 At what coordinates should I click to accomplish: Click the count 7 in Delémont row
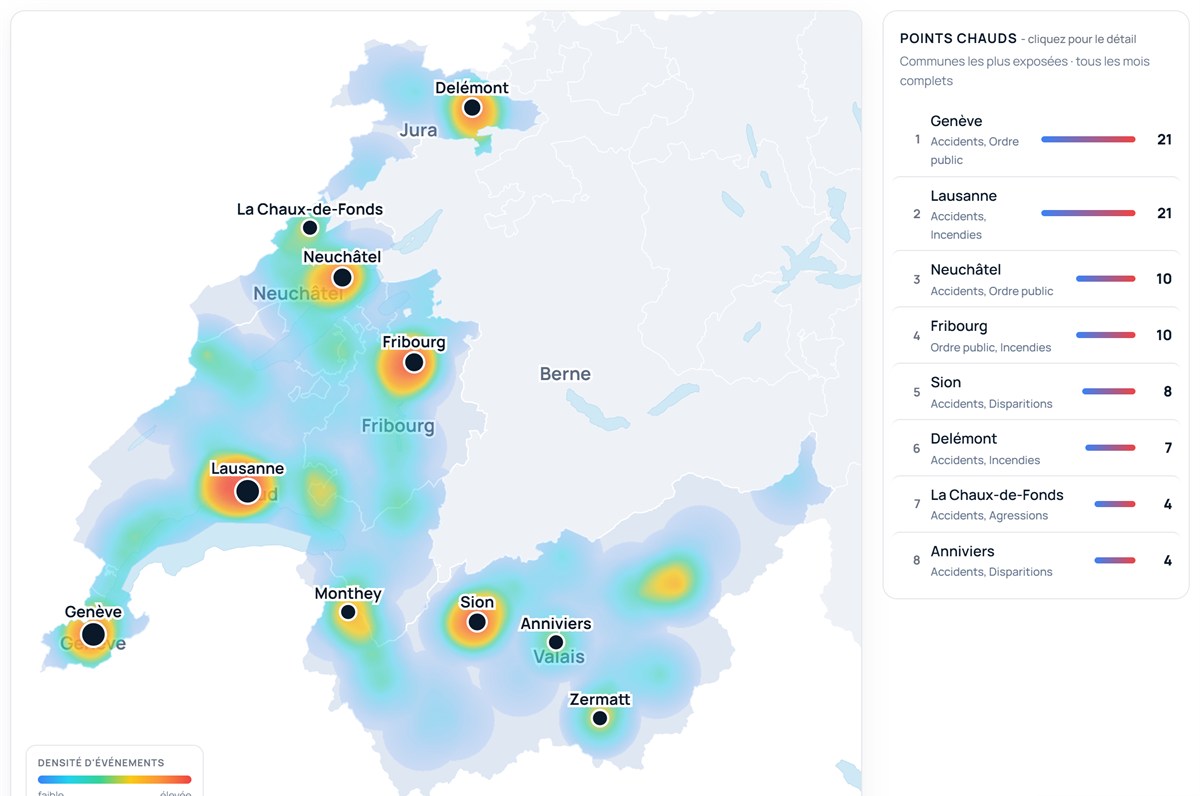[x=1167, y=448]
